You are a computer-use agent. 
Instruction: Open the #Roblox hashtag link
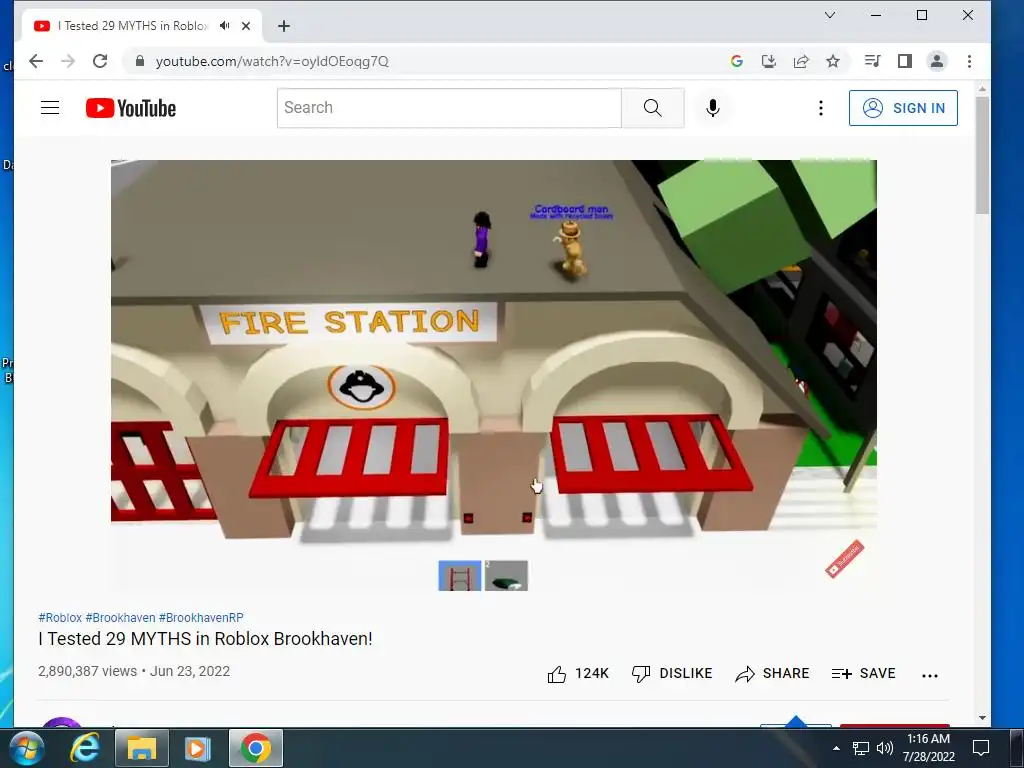(60, 617)
